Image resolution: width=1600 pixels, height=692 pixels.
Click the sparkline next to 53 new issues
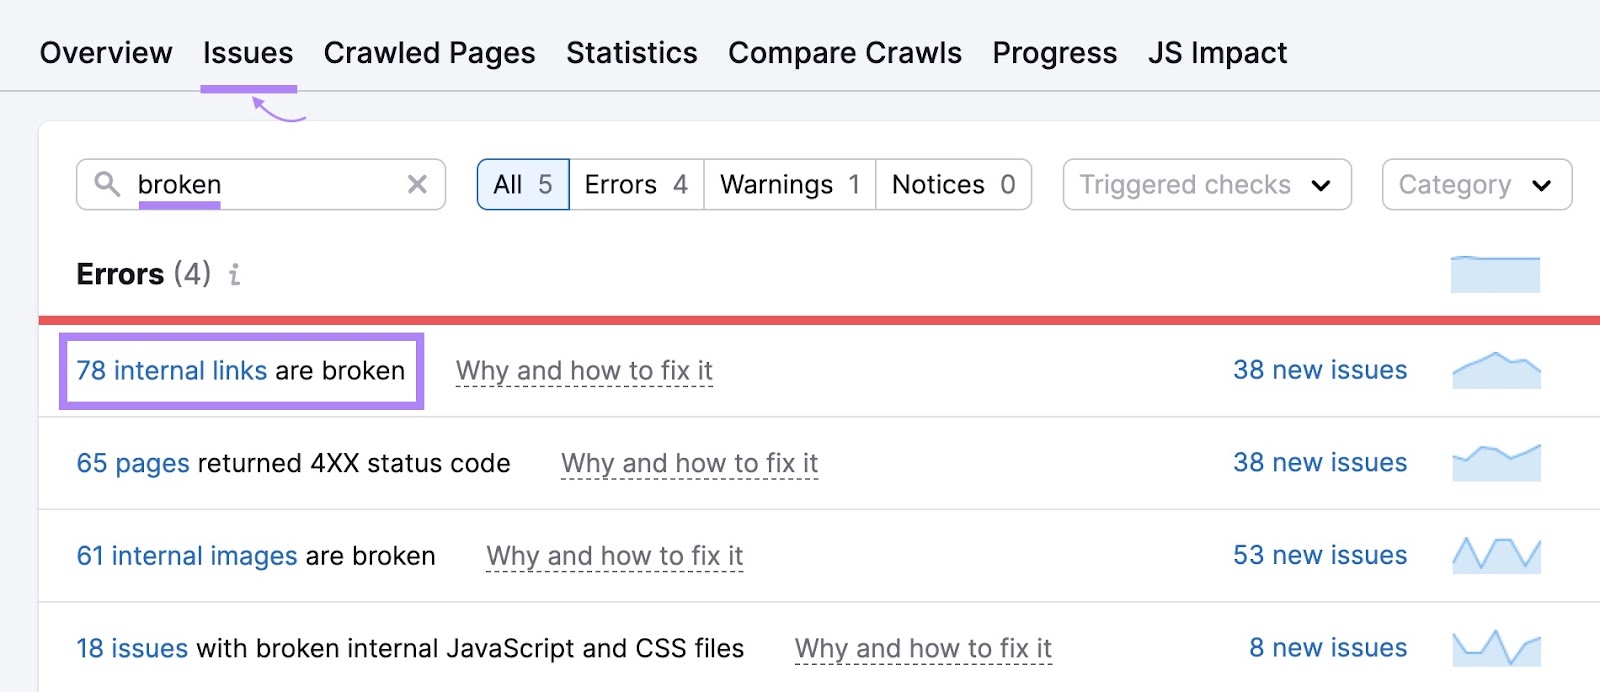tap(1495, 555)
